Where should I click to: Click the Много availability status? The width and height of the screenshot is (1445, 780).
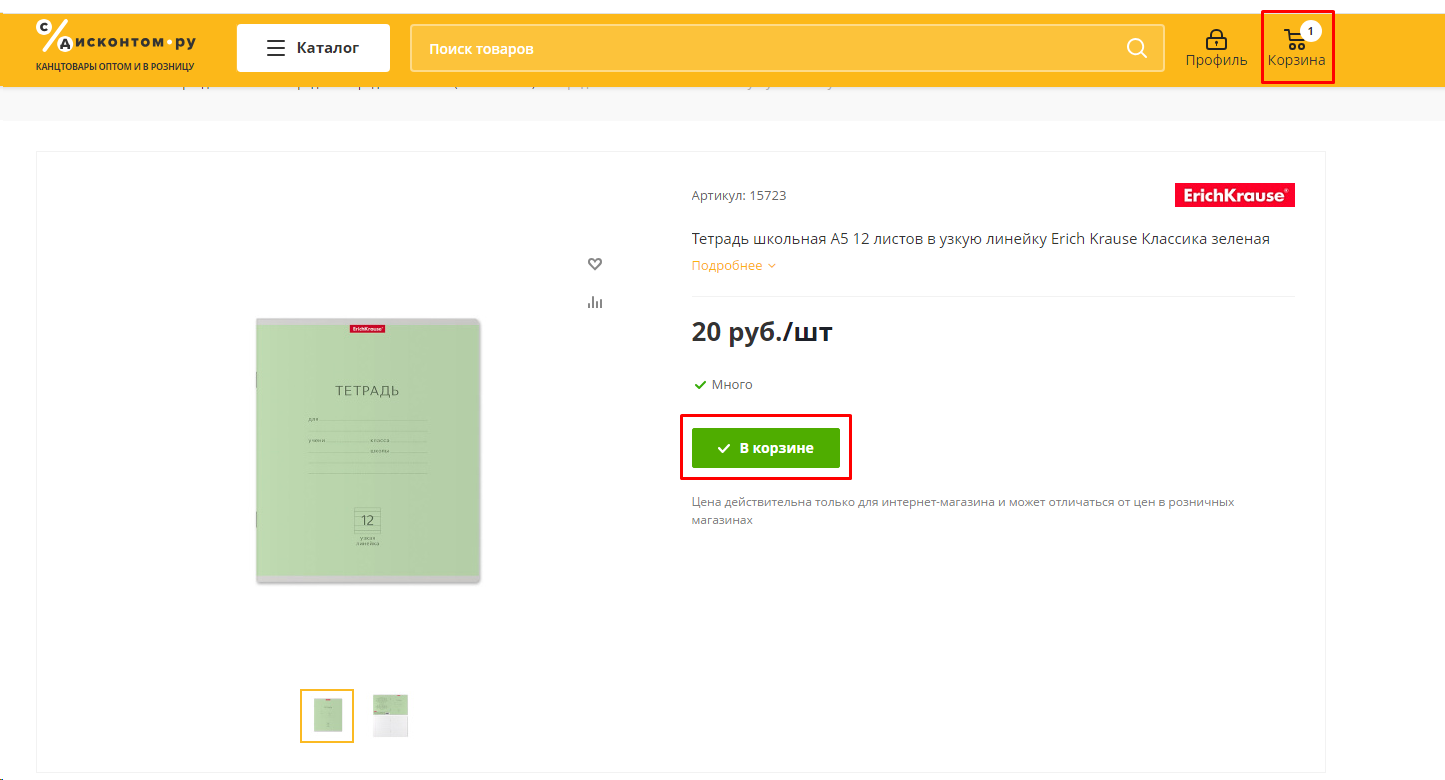[731, 385]
